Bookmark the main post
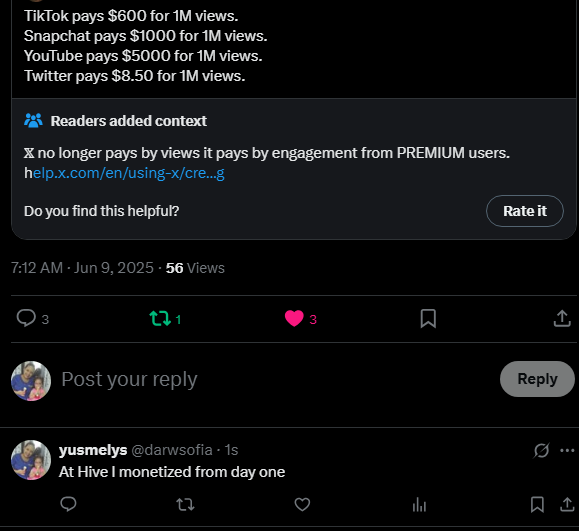This screenshot has width=579, height=531. click(x=428, y=318)
